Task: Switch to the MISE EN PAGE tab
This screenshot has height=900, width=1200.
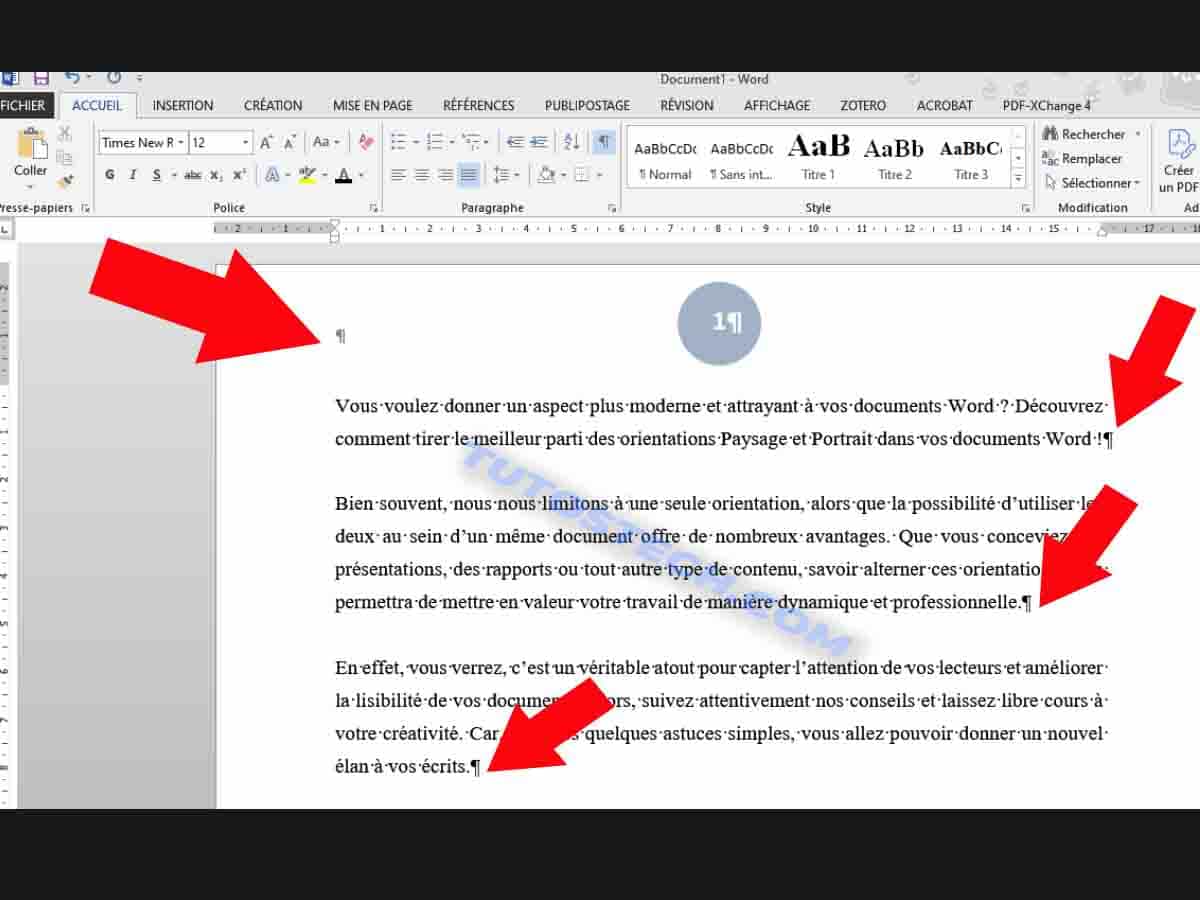Action: [373, 105]
